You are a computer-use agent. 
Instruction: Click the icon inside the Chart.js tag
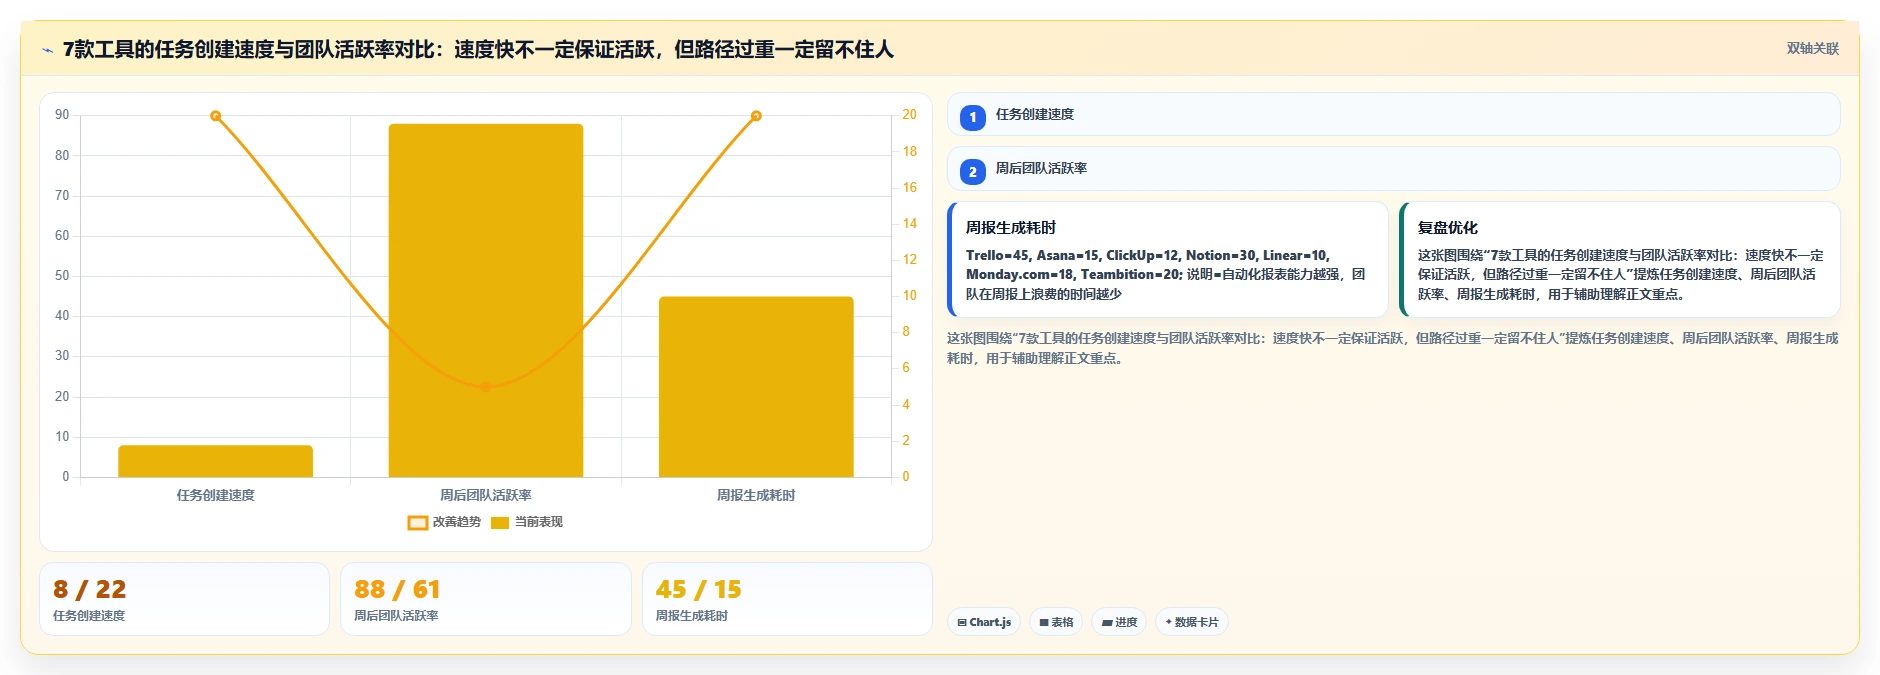[962, 622]
